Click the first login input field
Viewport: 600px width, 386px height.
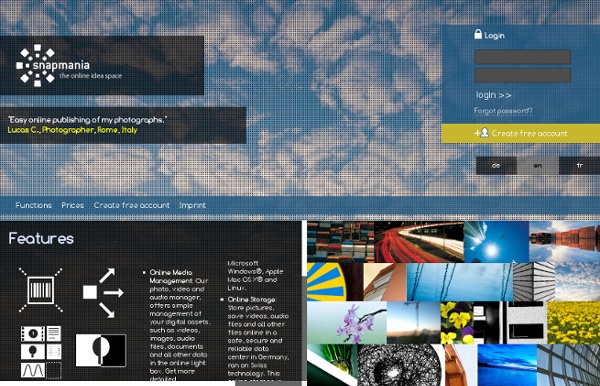pos(522,57)
